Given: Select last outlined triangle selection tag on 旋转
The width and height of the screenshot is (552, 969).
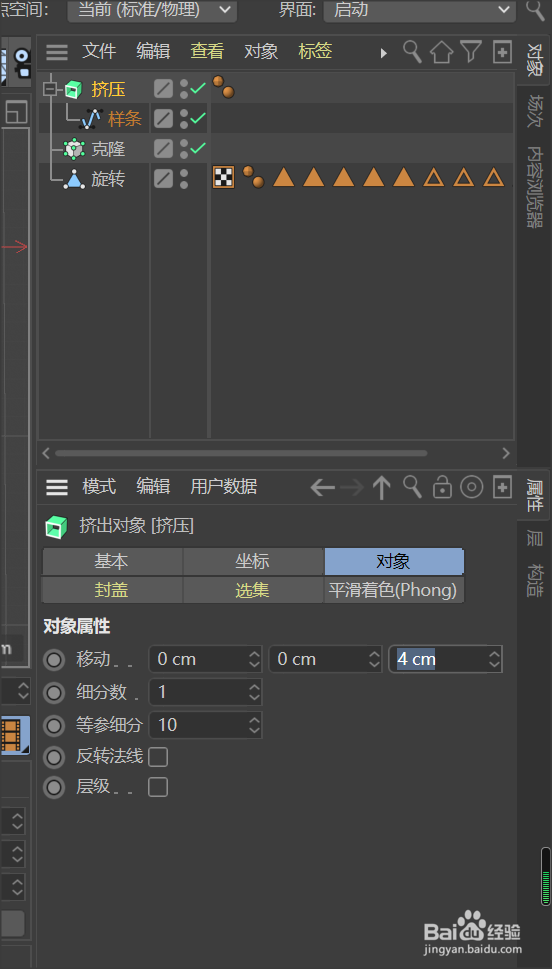Looking at the screenshot, I should point(493,177).
